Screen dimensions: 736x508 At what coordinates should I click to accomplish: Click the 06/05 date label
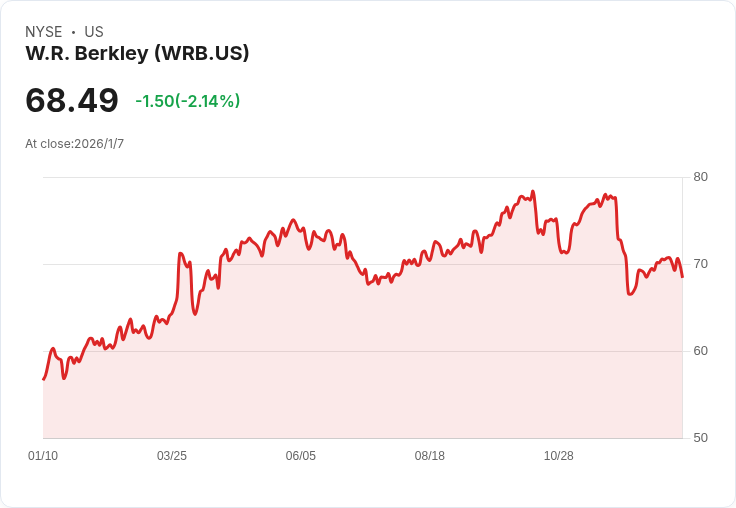pos(301,455)
